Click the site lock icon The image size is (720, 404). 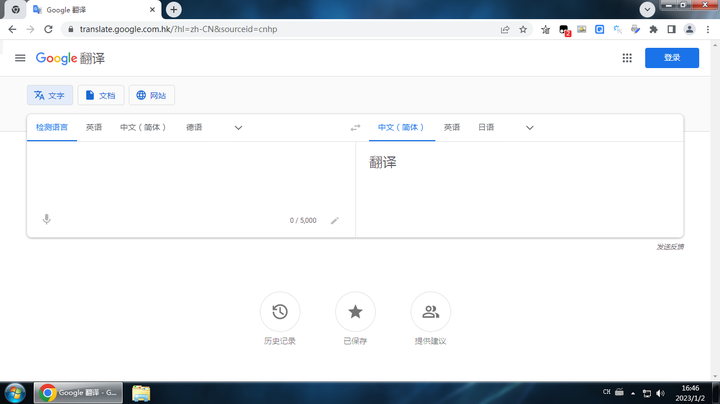tap(70, 29)
